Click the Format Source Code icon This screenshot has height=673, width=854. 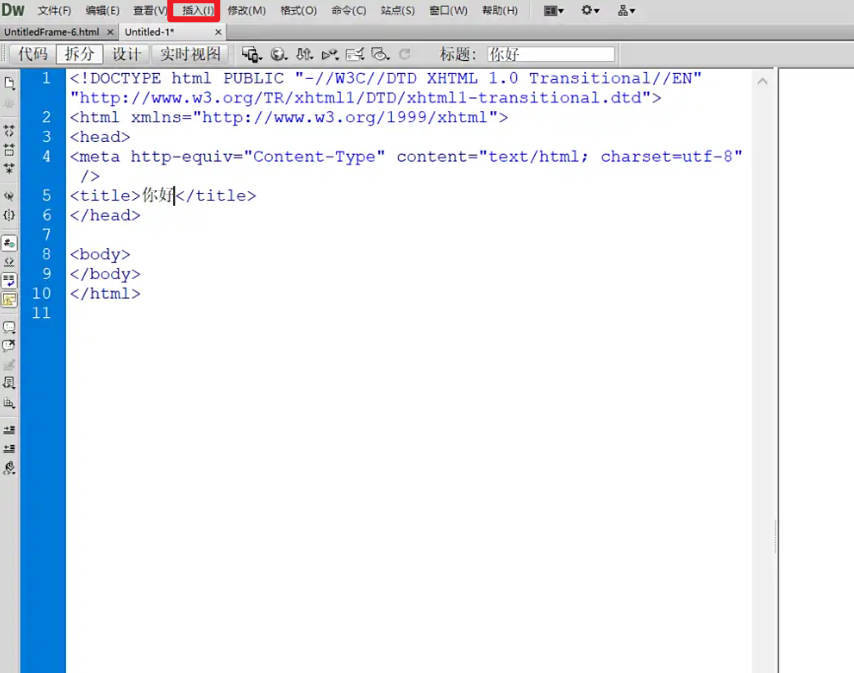9,468
